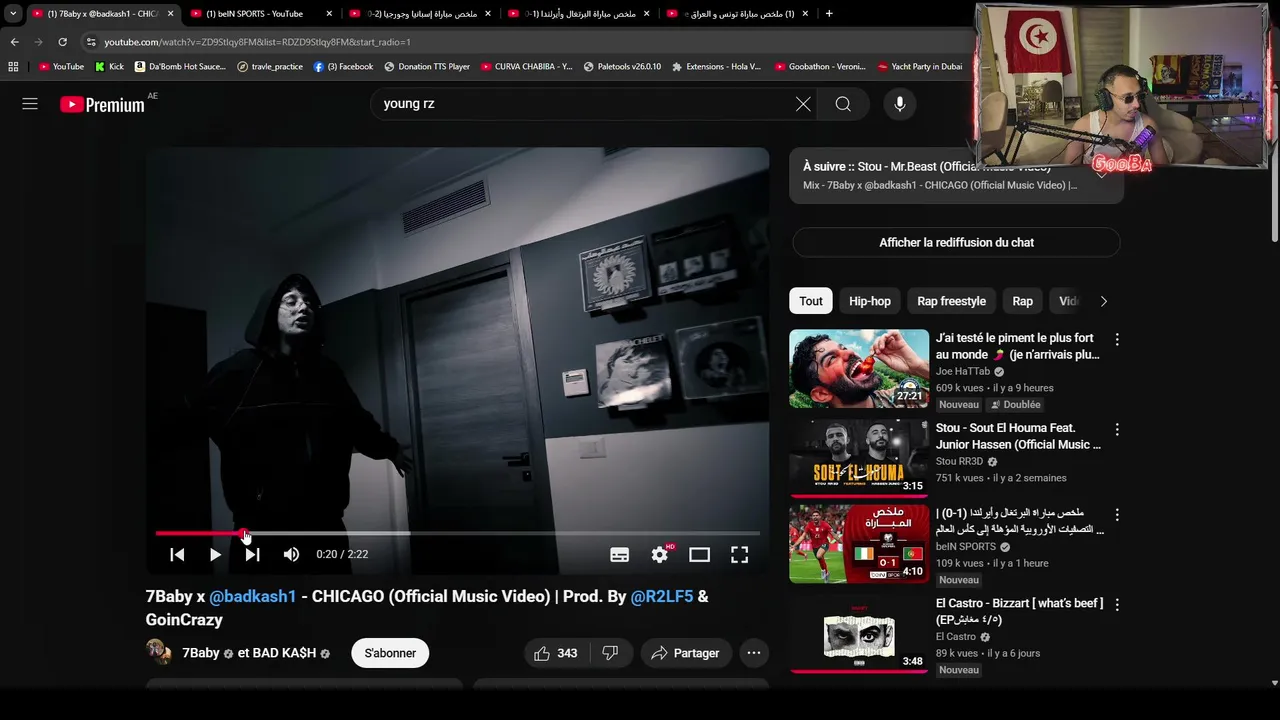Open the Paletools v26.0.10 bookmark

[622, 67]
